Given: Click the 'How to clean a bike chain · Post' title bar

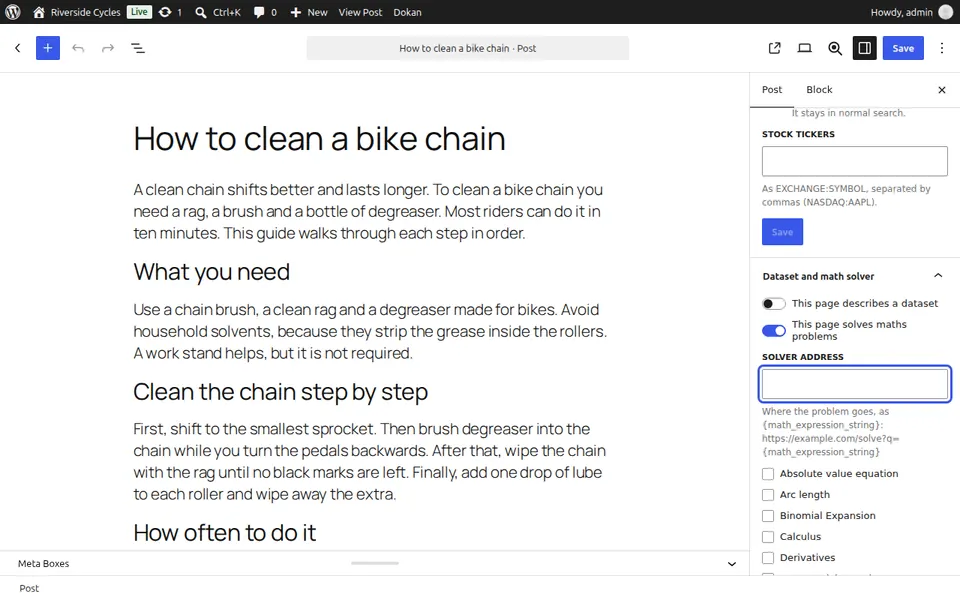Looking at the screenshot, I should click(468, 48).
